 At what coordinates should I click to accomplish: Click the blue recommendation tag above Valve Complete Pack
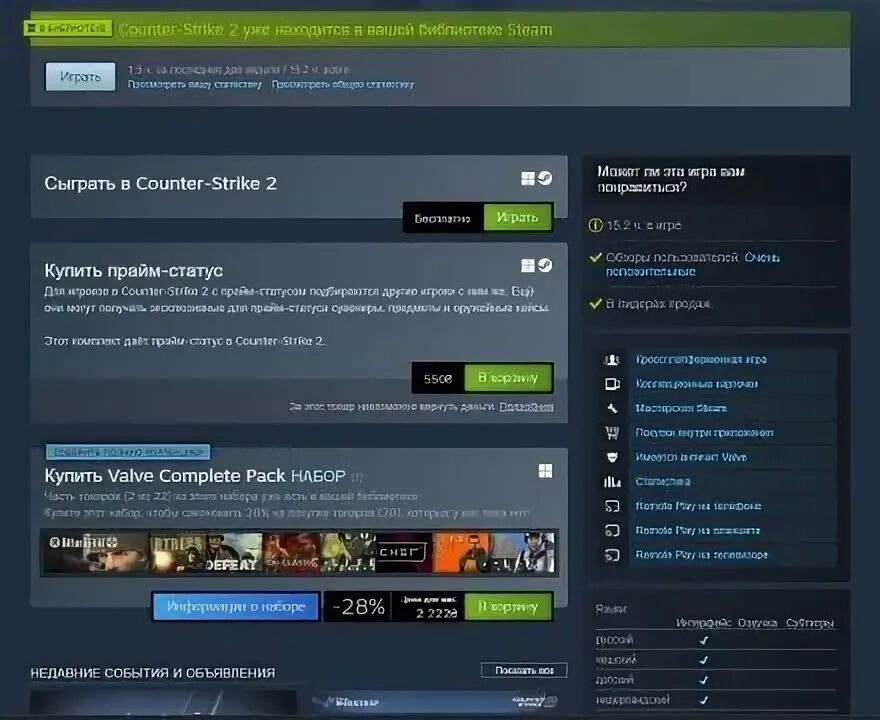point(128,452)
